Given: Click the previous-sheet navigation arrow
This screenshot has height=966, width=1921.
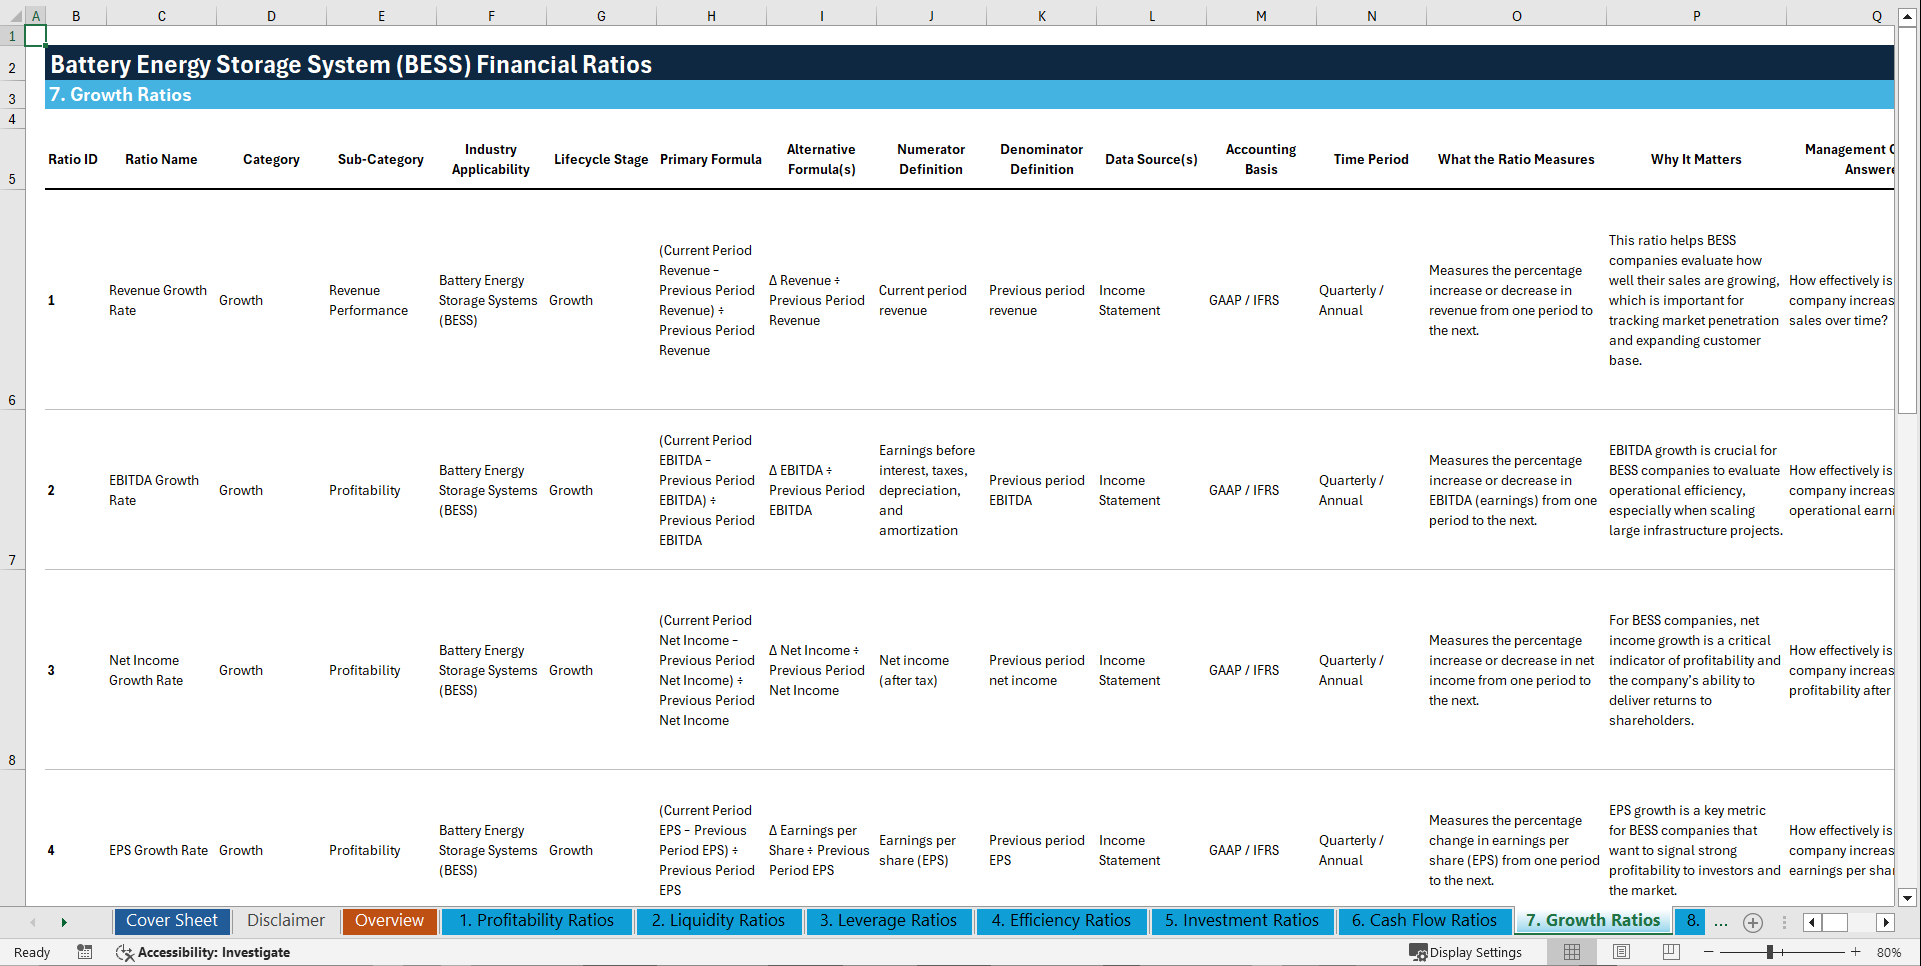Looking at the screenshot, I should click(33, 922).
